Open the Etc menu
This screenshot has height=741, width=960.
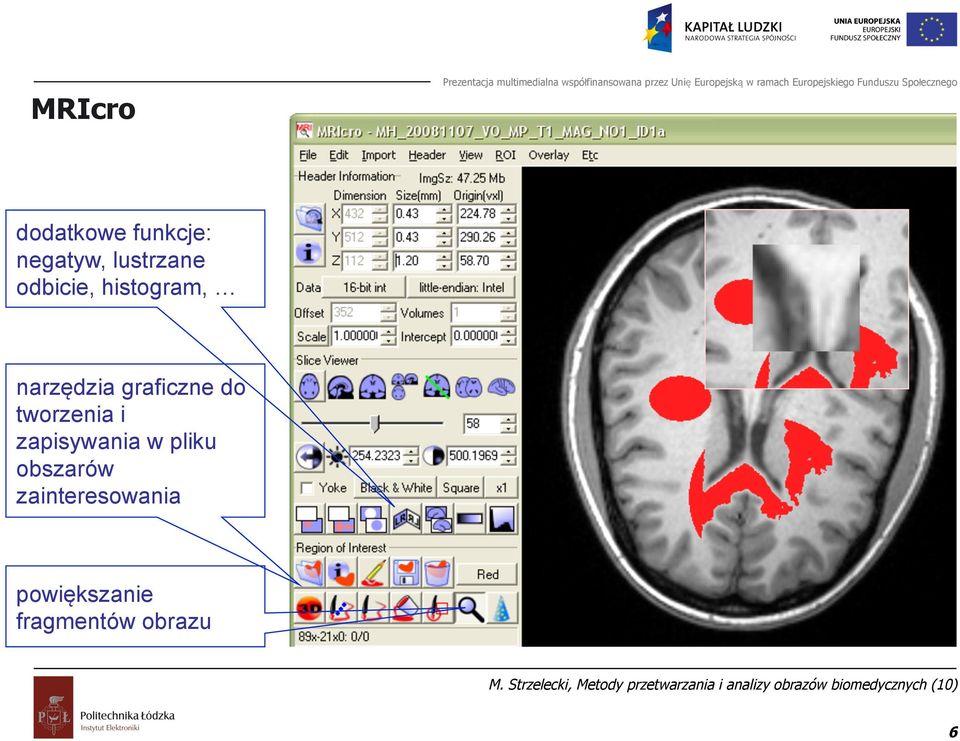coord(590,155)
